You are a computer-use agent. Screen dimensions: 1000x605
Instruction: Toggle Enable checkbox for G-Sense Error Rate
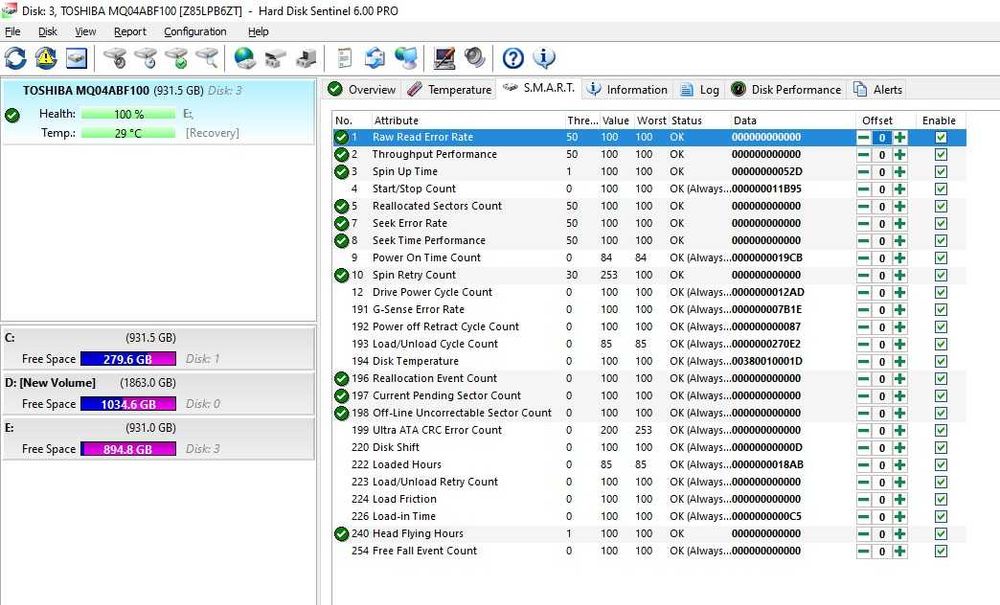[x=941, y=309]
